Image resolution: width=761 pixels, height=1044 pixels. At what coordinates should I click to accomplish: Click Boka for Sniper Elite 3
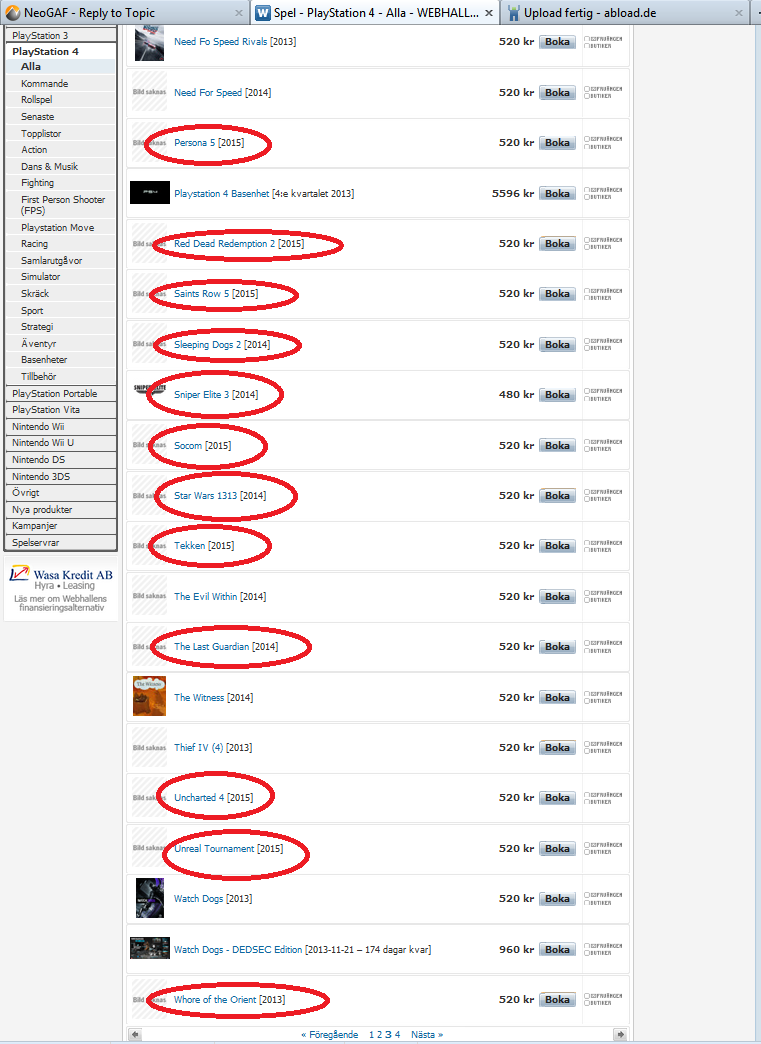(557, 394)
